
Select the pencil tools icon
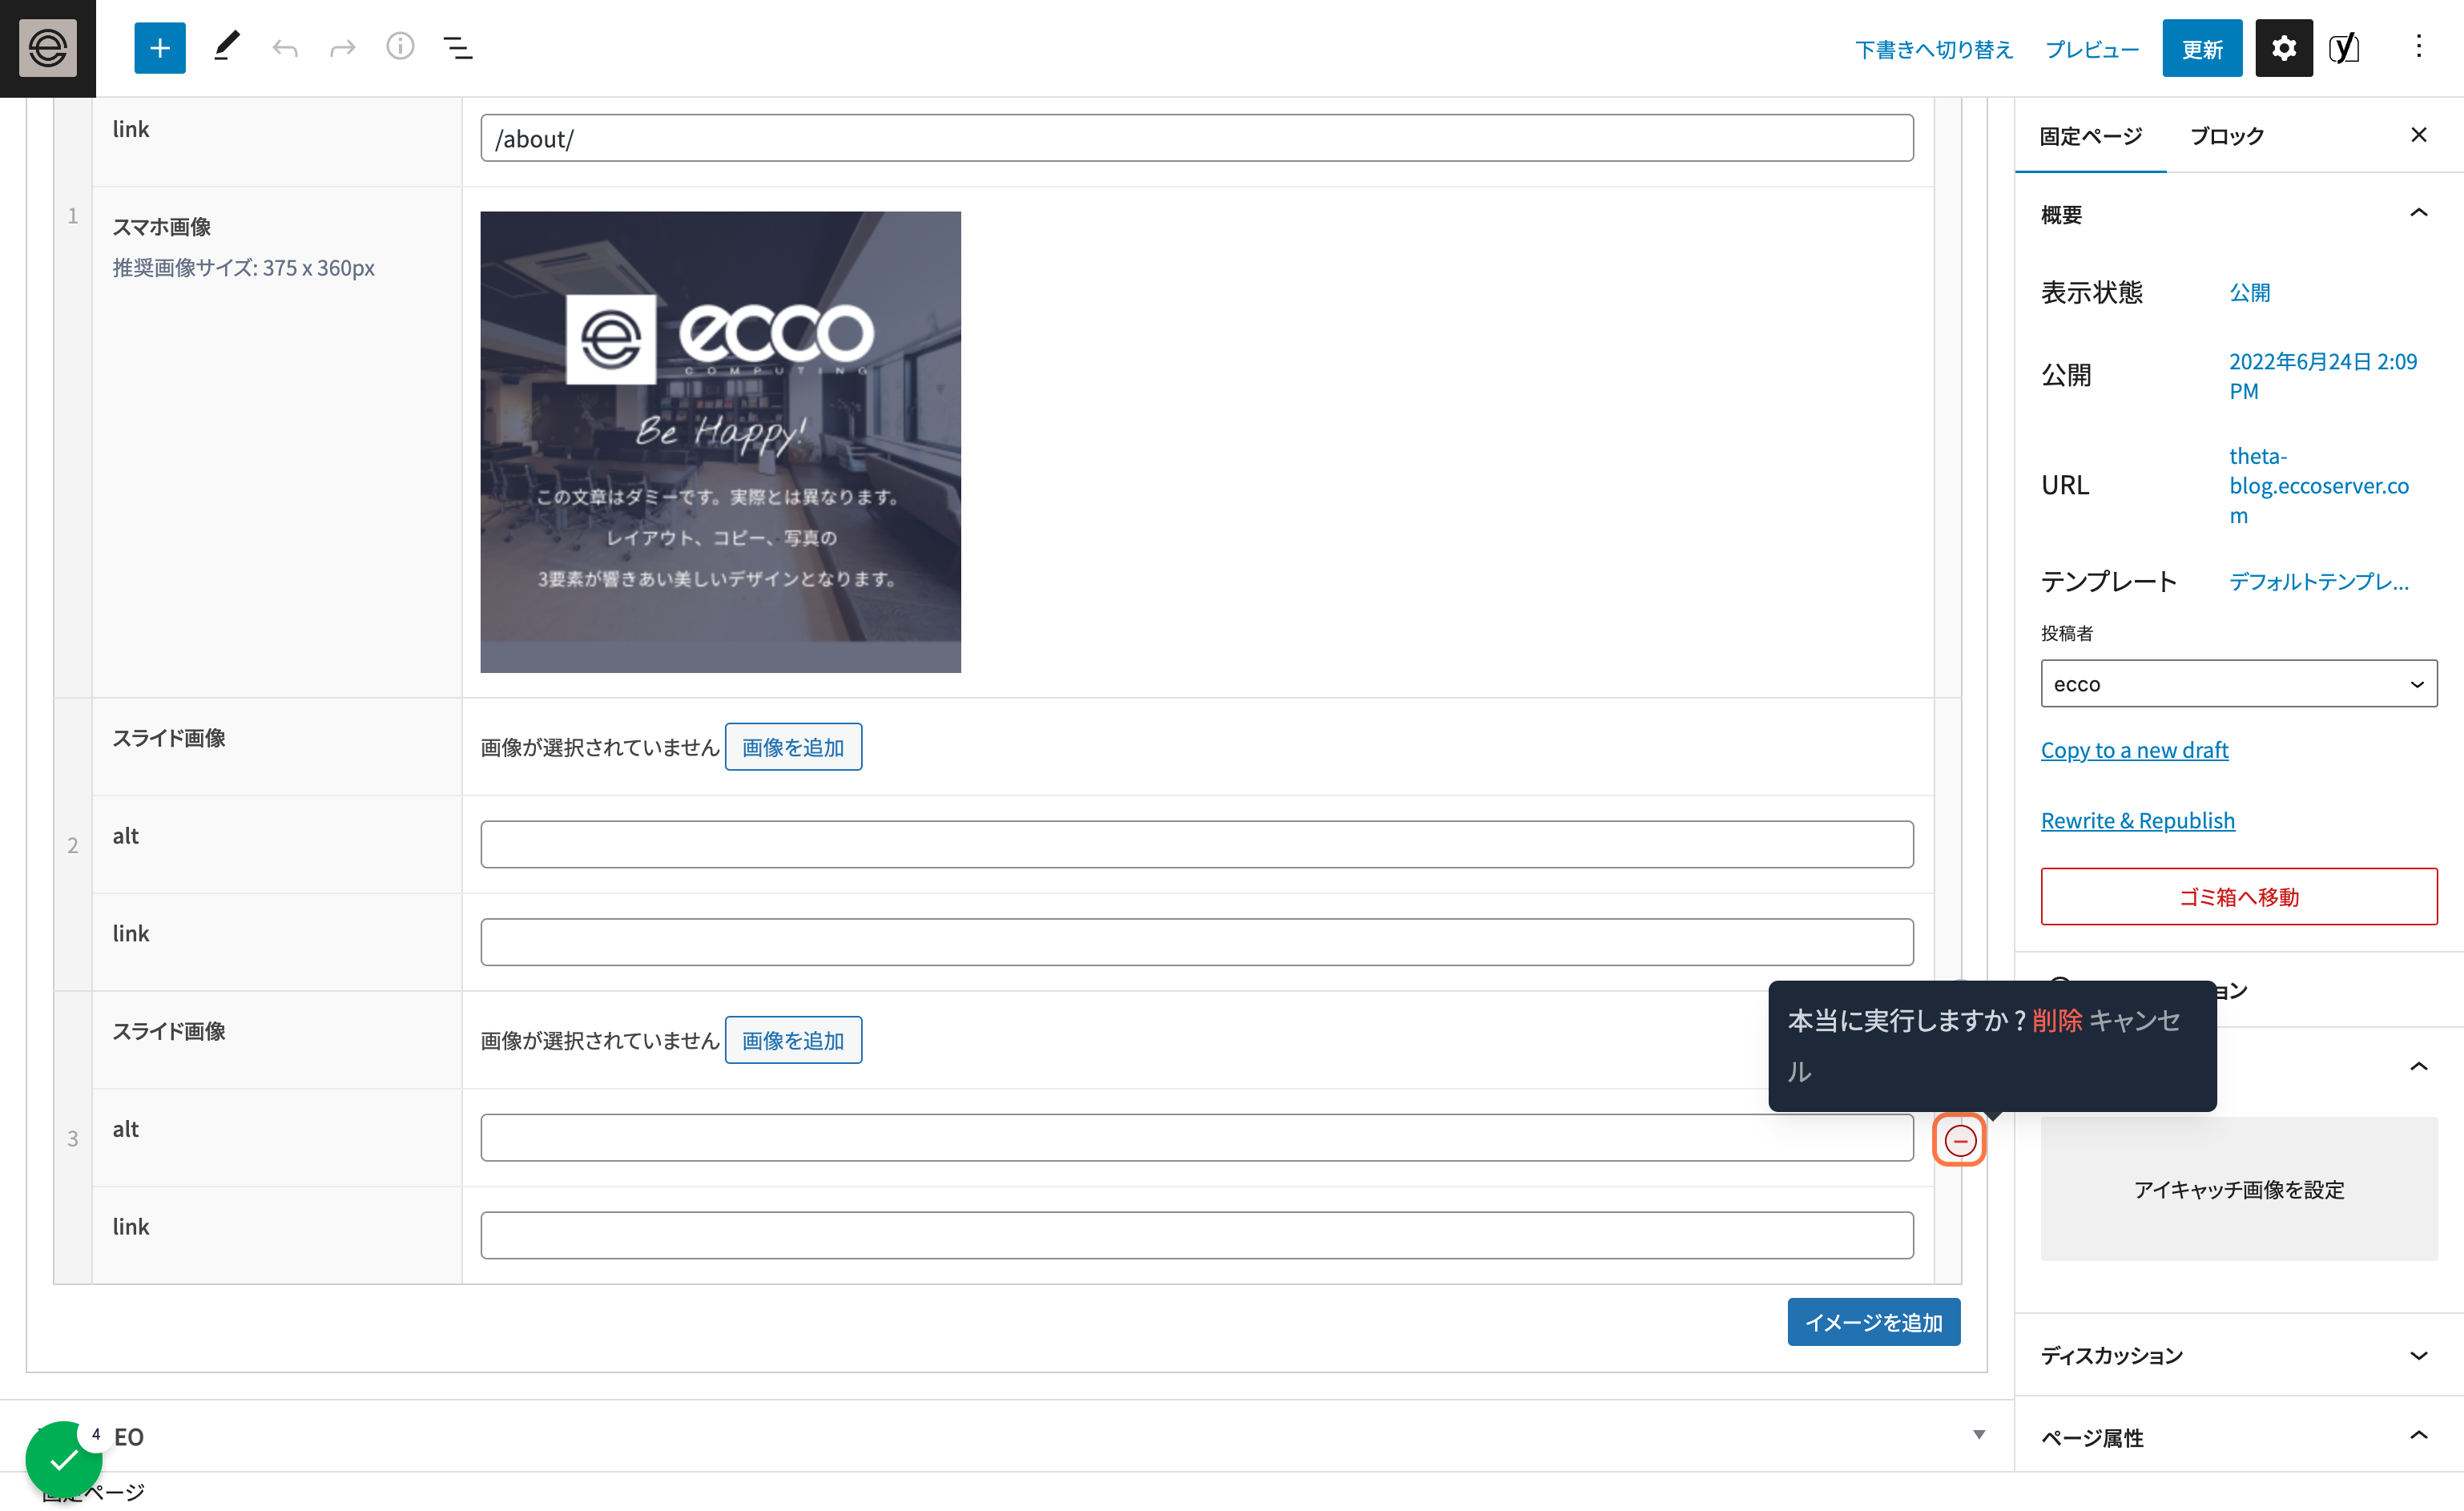tap(227, 47)
